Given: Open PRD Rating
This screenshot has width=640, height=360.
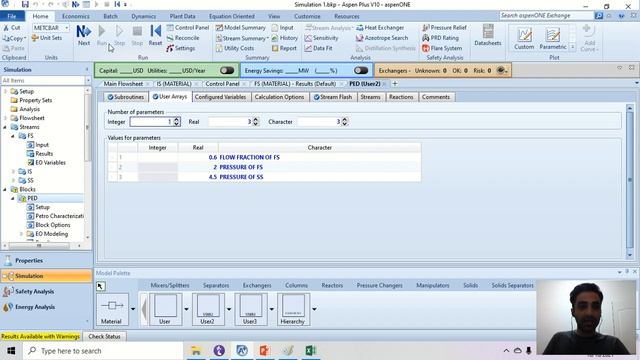Looking at the screenshot, I should 440,38.
